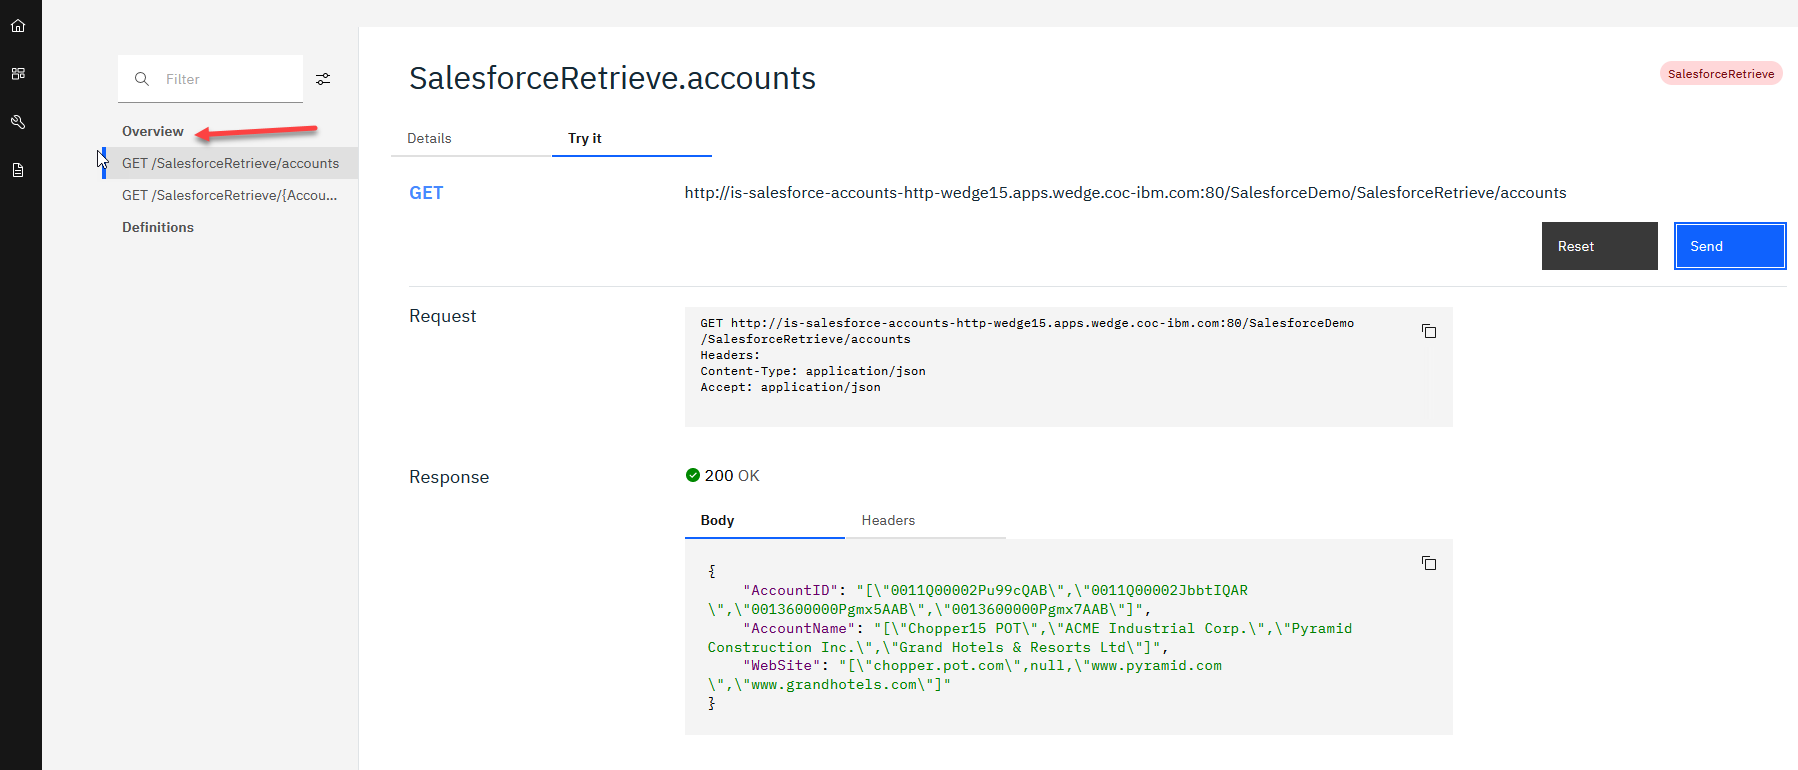1798x770 pixels.
Task: Open the dashboard grid icon in sidebar
Action: point(18,74)
